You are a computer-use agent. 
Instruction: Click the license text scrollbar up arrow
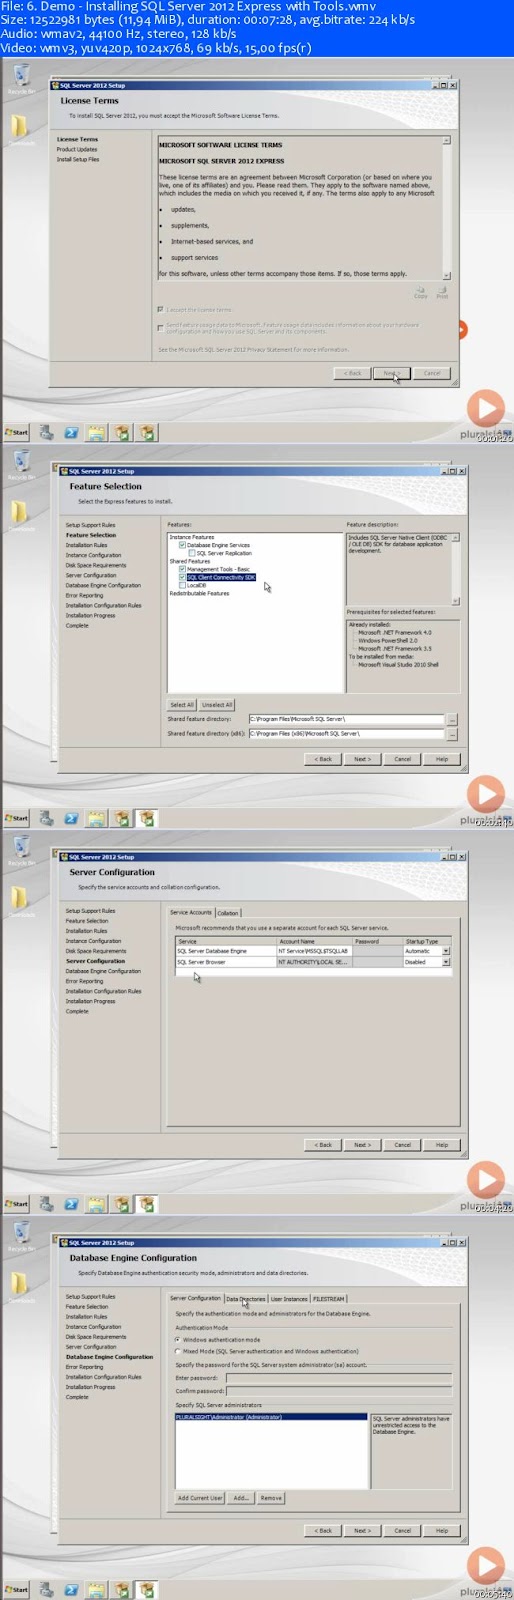[x=447, y=140]
